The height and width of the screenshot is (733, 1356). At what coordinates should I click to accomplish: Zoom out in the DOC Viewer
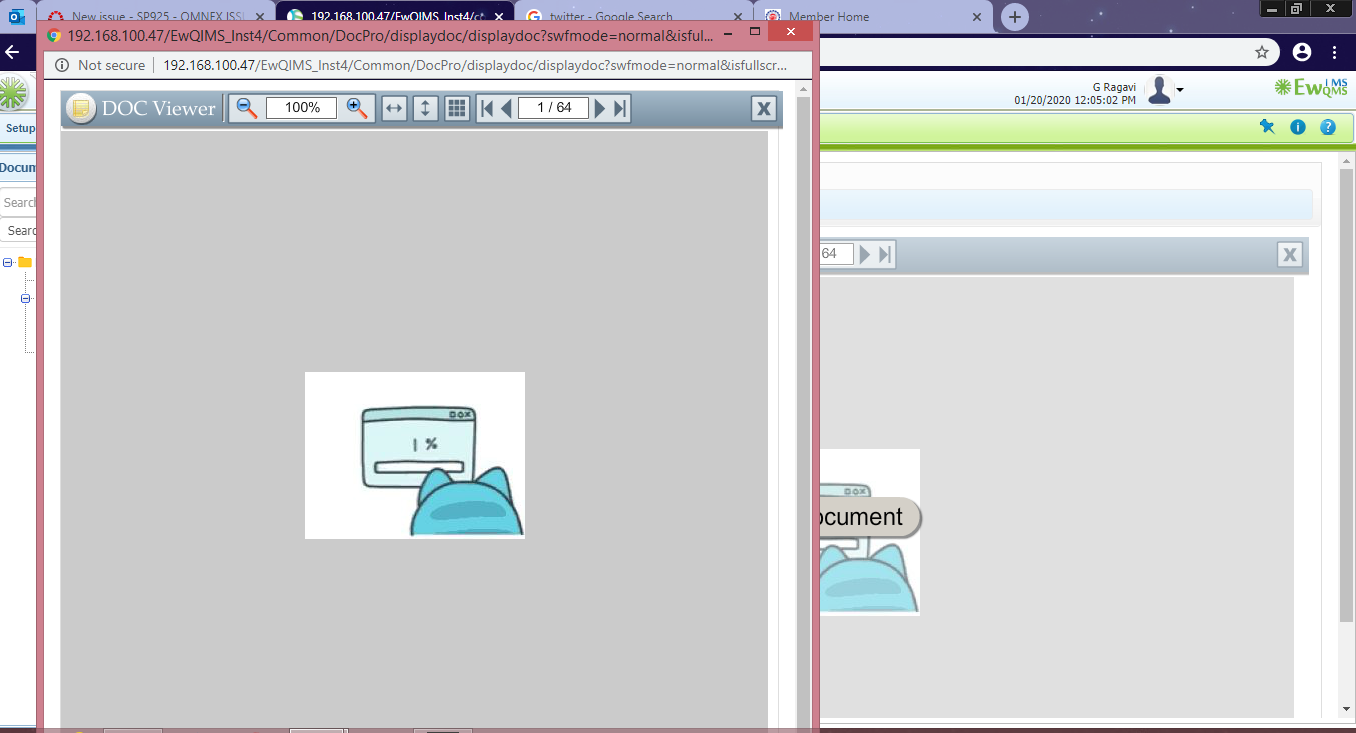[247, 108]
